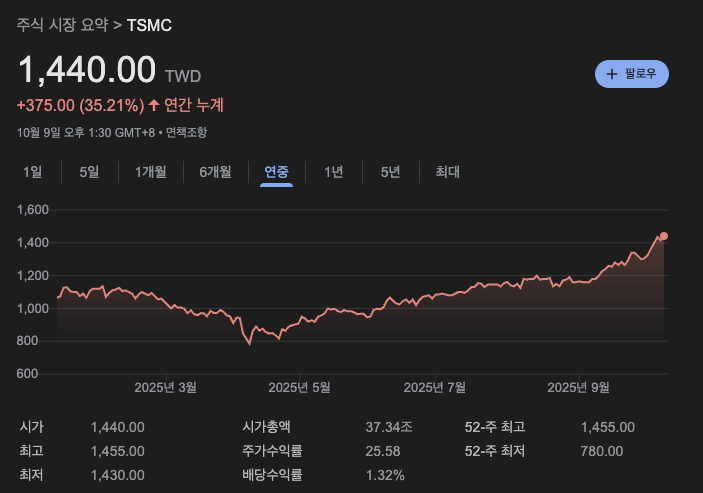Show the 1개월 chart range
The height and width of the screenshot is (493, 703).
150,172
